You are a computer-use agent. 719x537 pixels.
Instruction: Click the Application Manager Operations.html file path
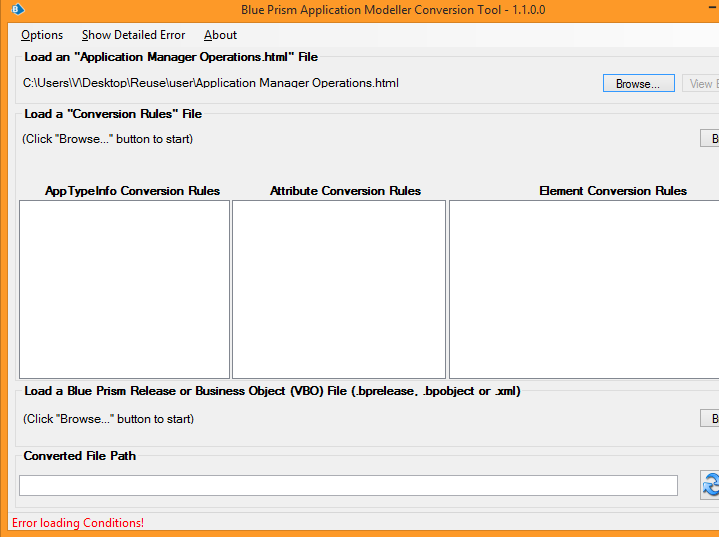[x=211, y=83]
